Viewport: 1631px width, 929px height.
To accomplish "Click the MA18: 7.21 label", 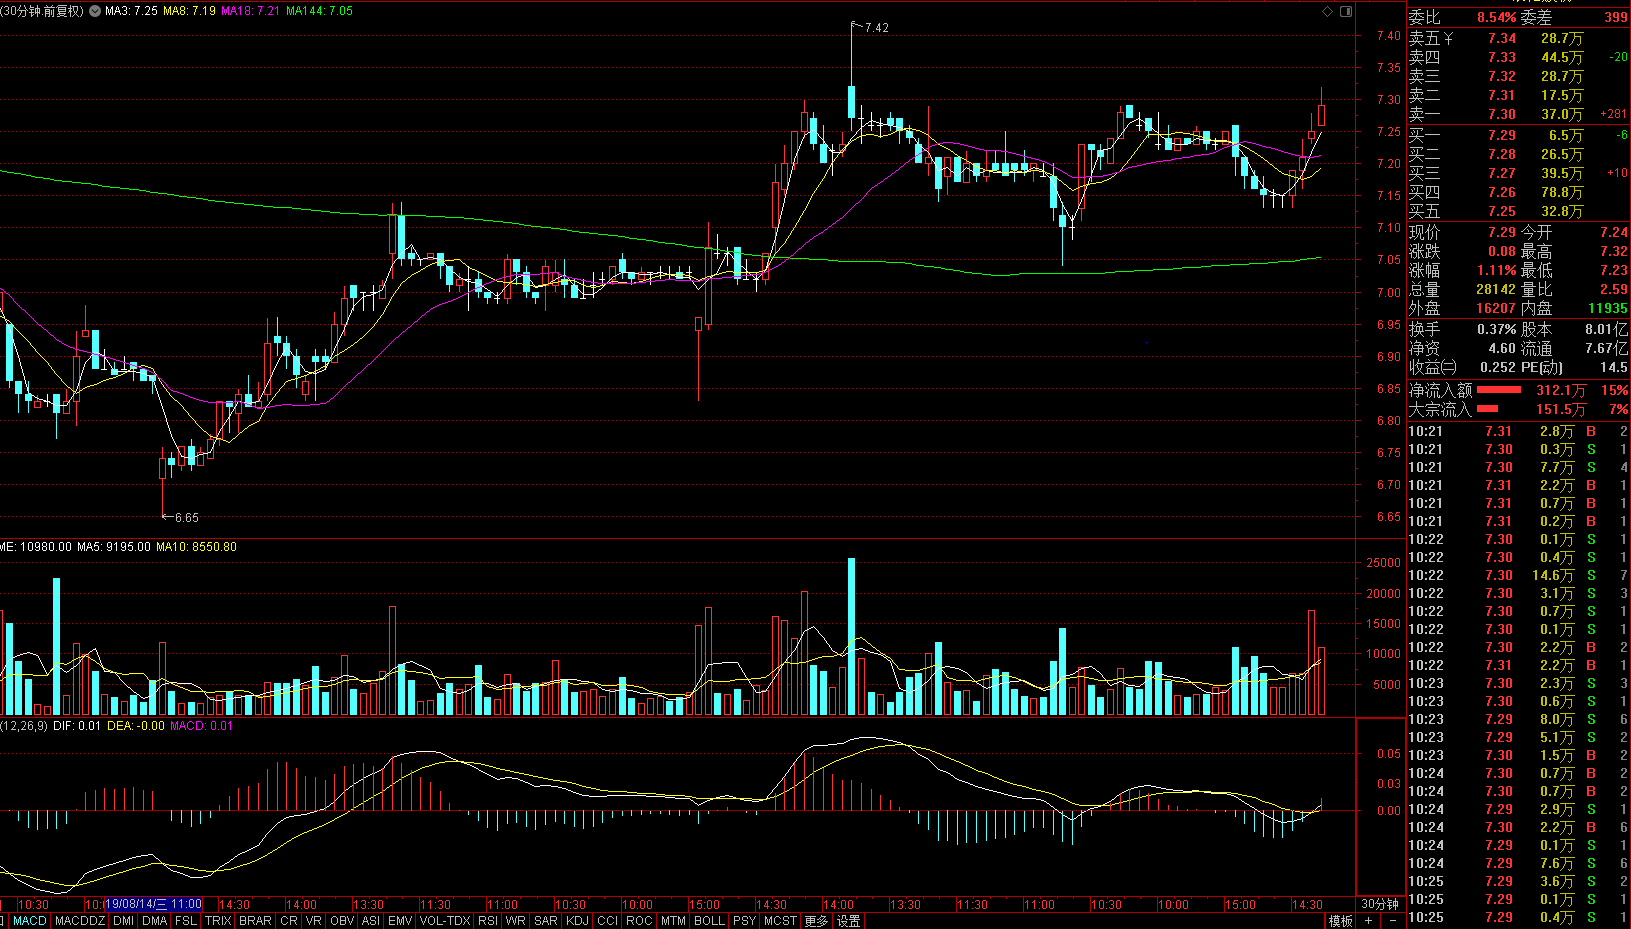I will coord(250,11).
